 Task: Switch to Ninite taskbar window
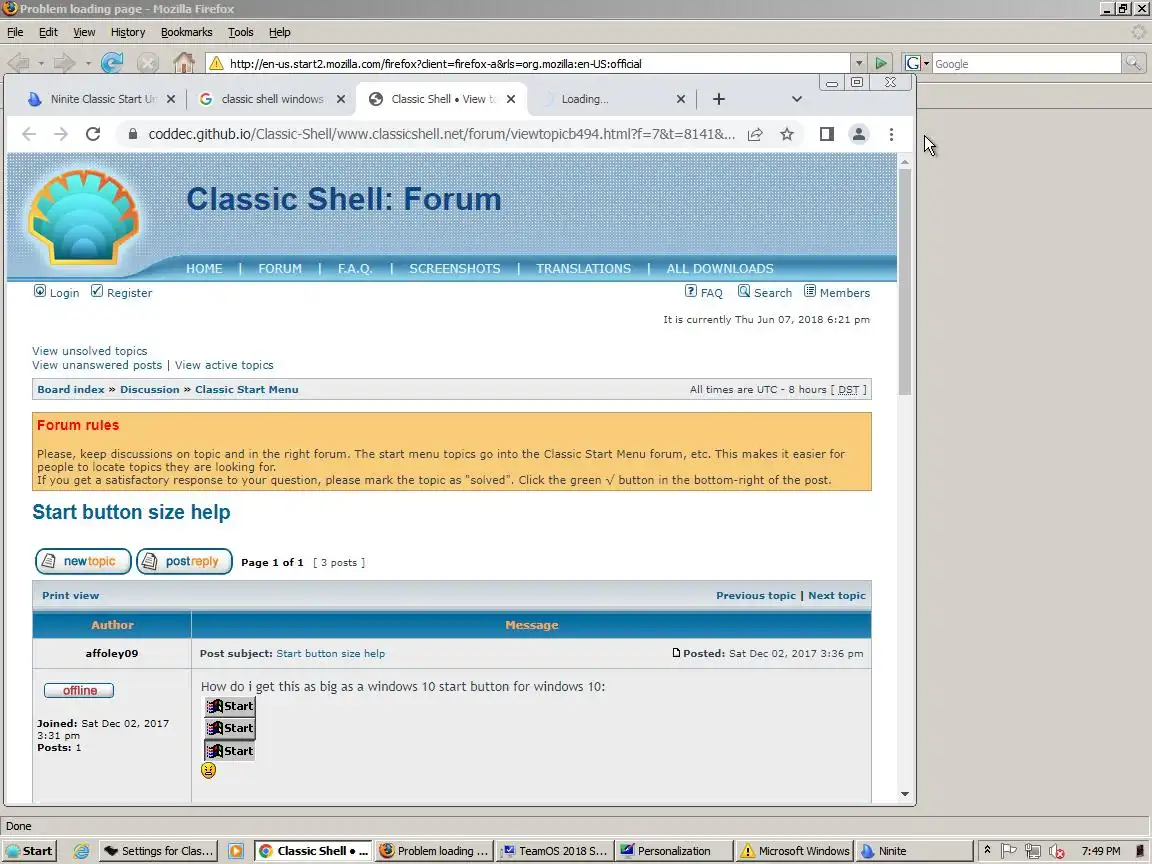point(914,851)
